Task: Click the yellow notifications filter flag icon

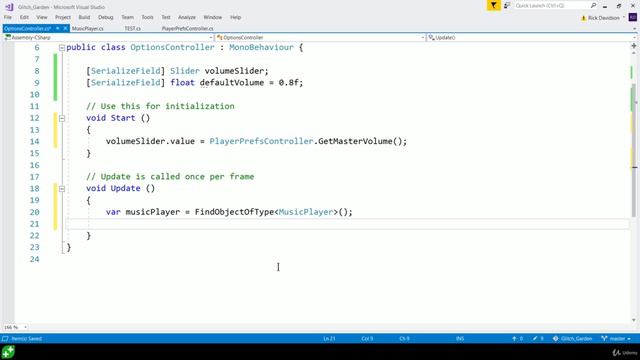Action: [493, 6]
